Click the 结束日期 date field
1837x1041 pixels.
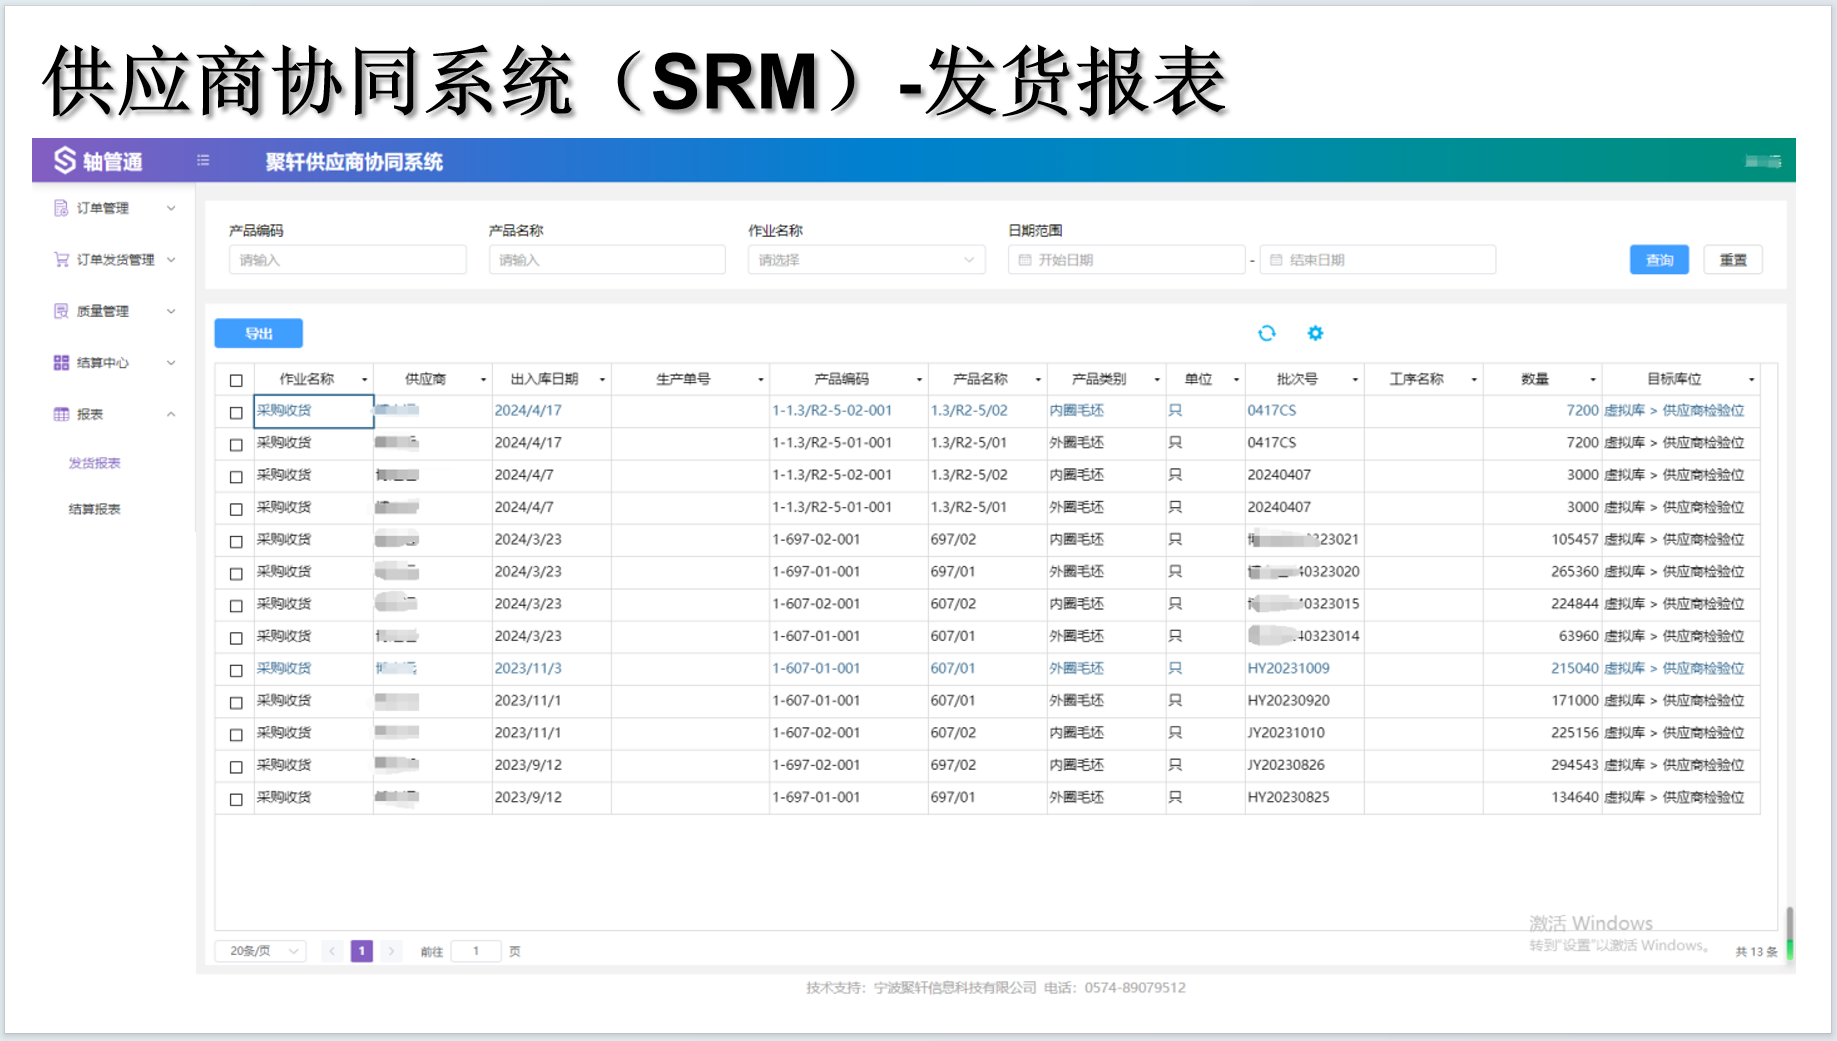(1378, 260)
